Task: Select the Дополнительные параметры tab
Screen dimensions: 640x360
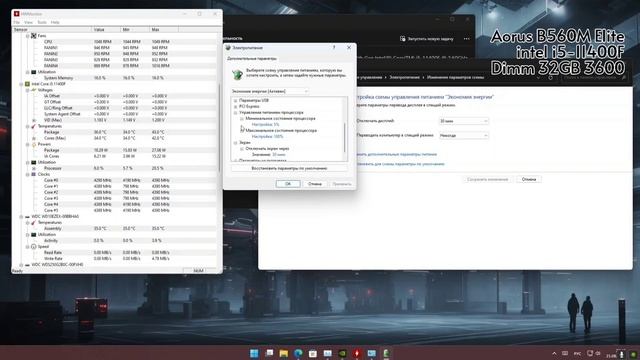Action: pos(252,59)
